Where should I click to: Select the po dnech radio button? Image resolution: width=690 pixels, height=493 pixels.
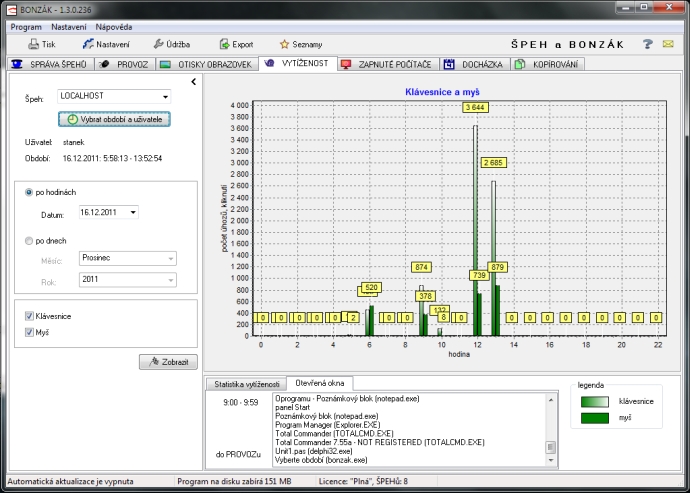[29, 241]
